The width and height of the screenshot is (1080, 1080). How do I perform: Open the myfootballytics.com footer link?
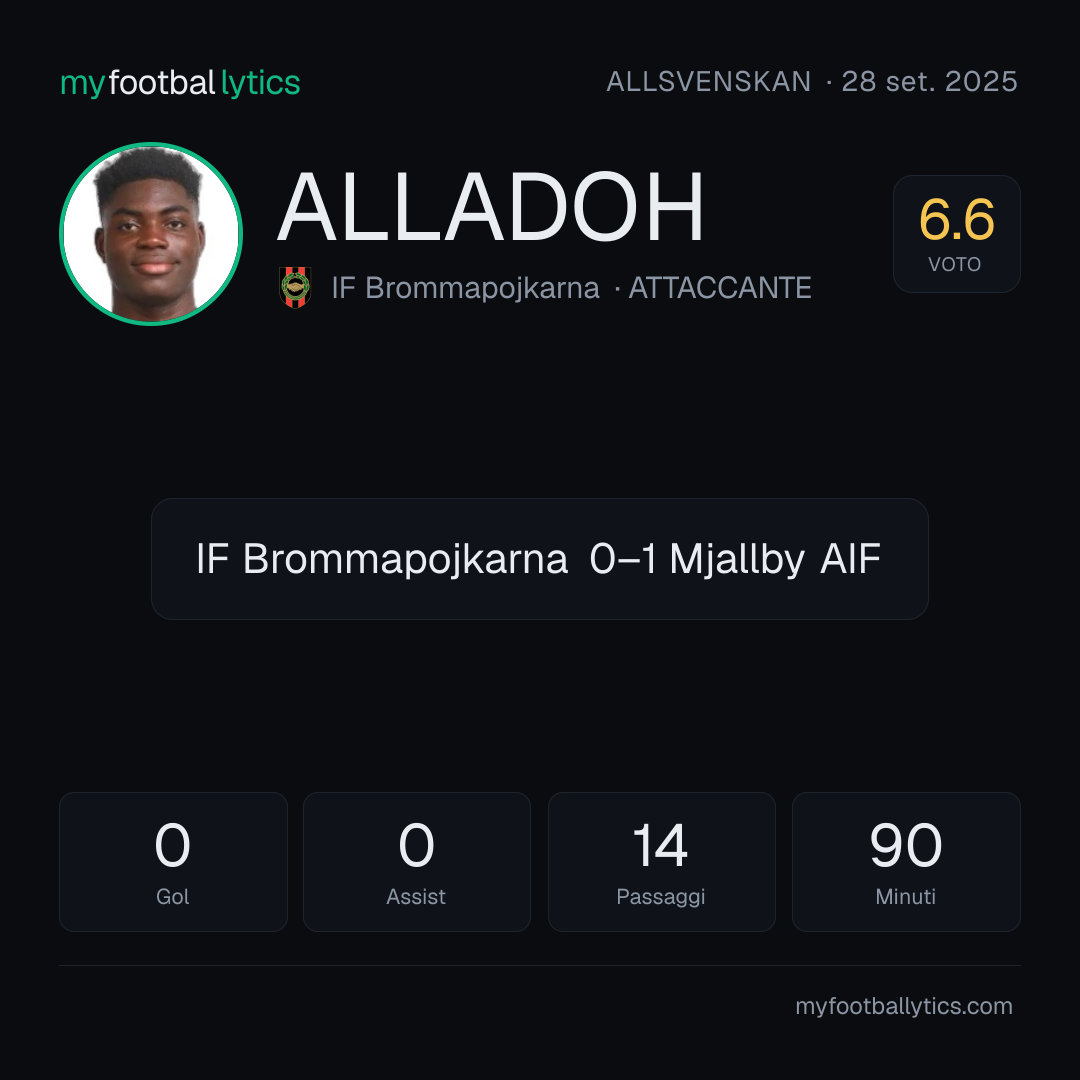(904, 1006)
